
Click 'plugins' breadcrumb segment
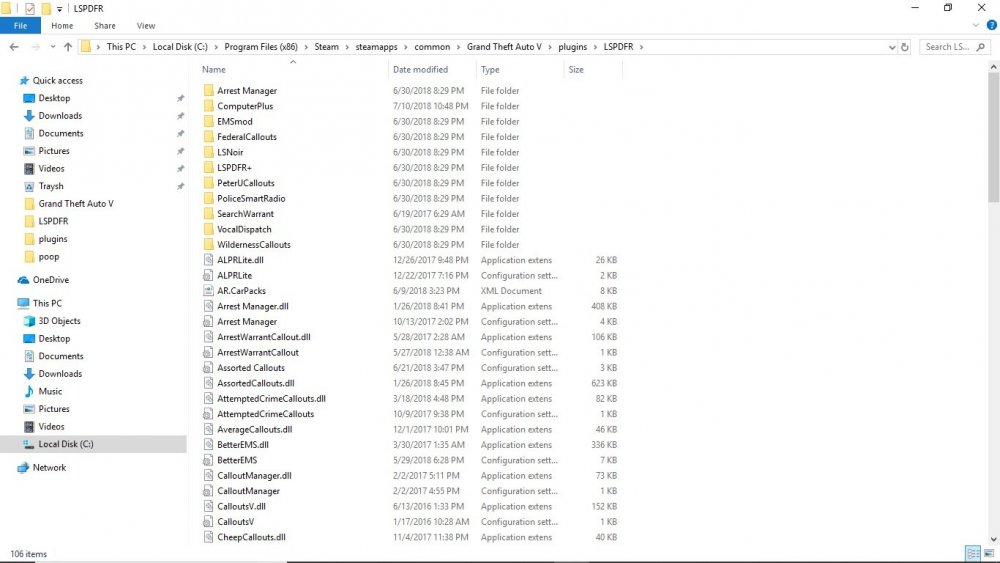[x=573, y=47]
